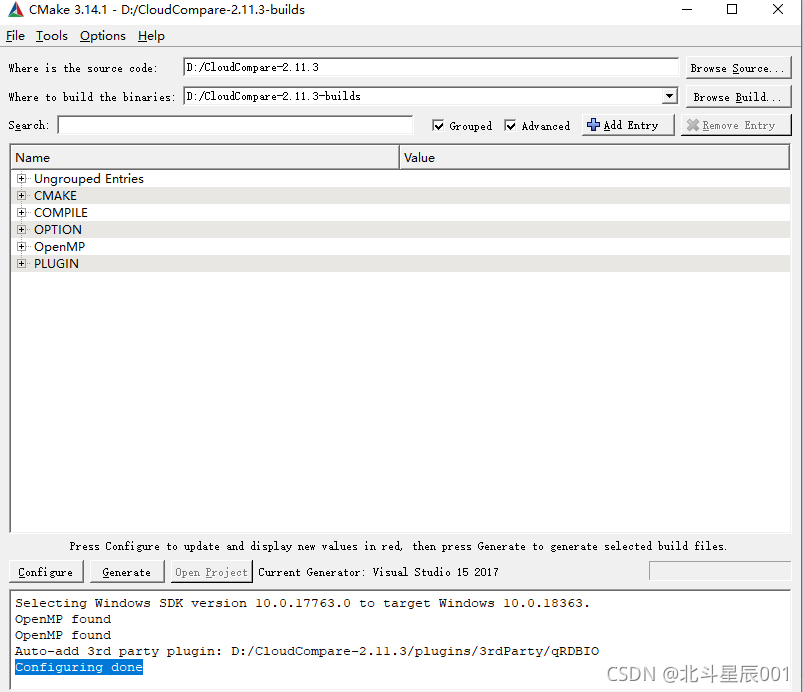Expand the OpenMP group
This screenshot has width=803, height=692.
click(x=22, y=246)
